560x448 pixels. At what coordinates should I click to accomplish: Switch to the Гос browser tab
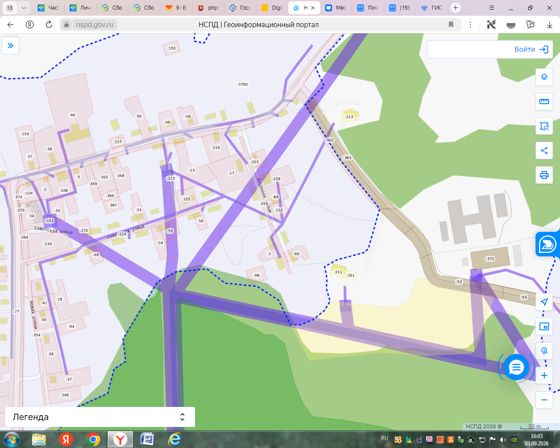pos(240,8)
